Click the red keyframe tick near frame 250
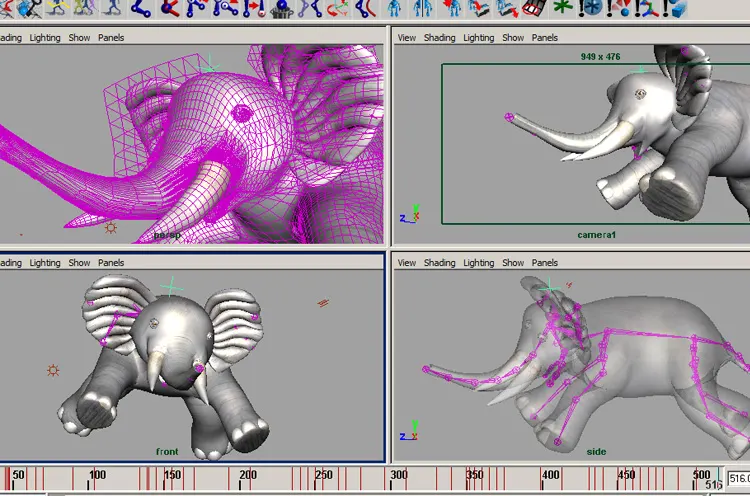Image resolution: width=750 pixels, height=496 pixels. 316,478
